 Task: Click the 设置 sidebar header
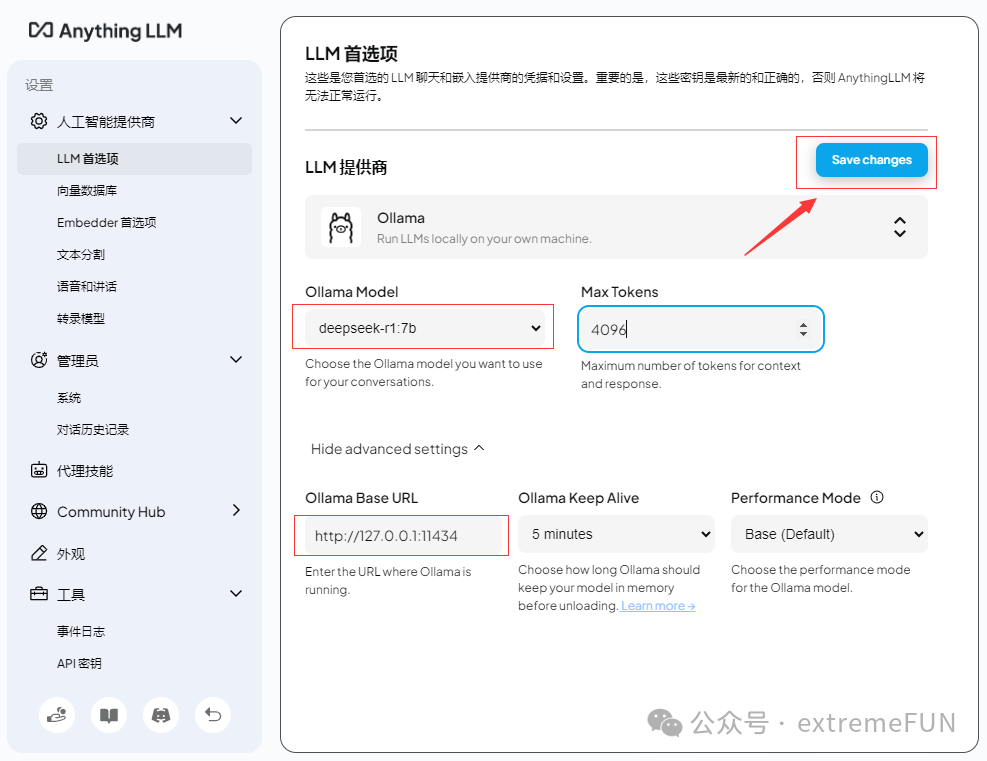click(x=39, y=85)
